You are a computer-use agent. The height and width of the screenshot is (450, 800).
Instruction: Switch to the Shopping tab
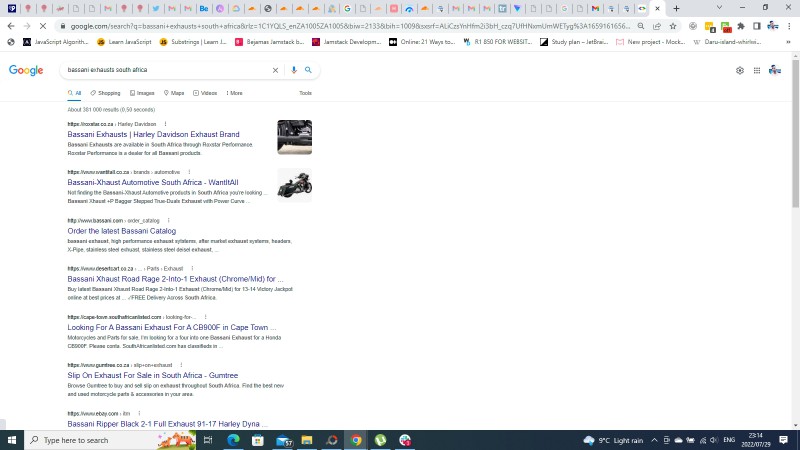click(x=106, y=93)
